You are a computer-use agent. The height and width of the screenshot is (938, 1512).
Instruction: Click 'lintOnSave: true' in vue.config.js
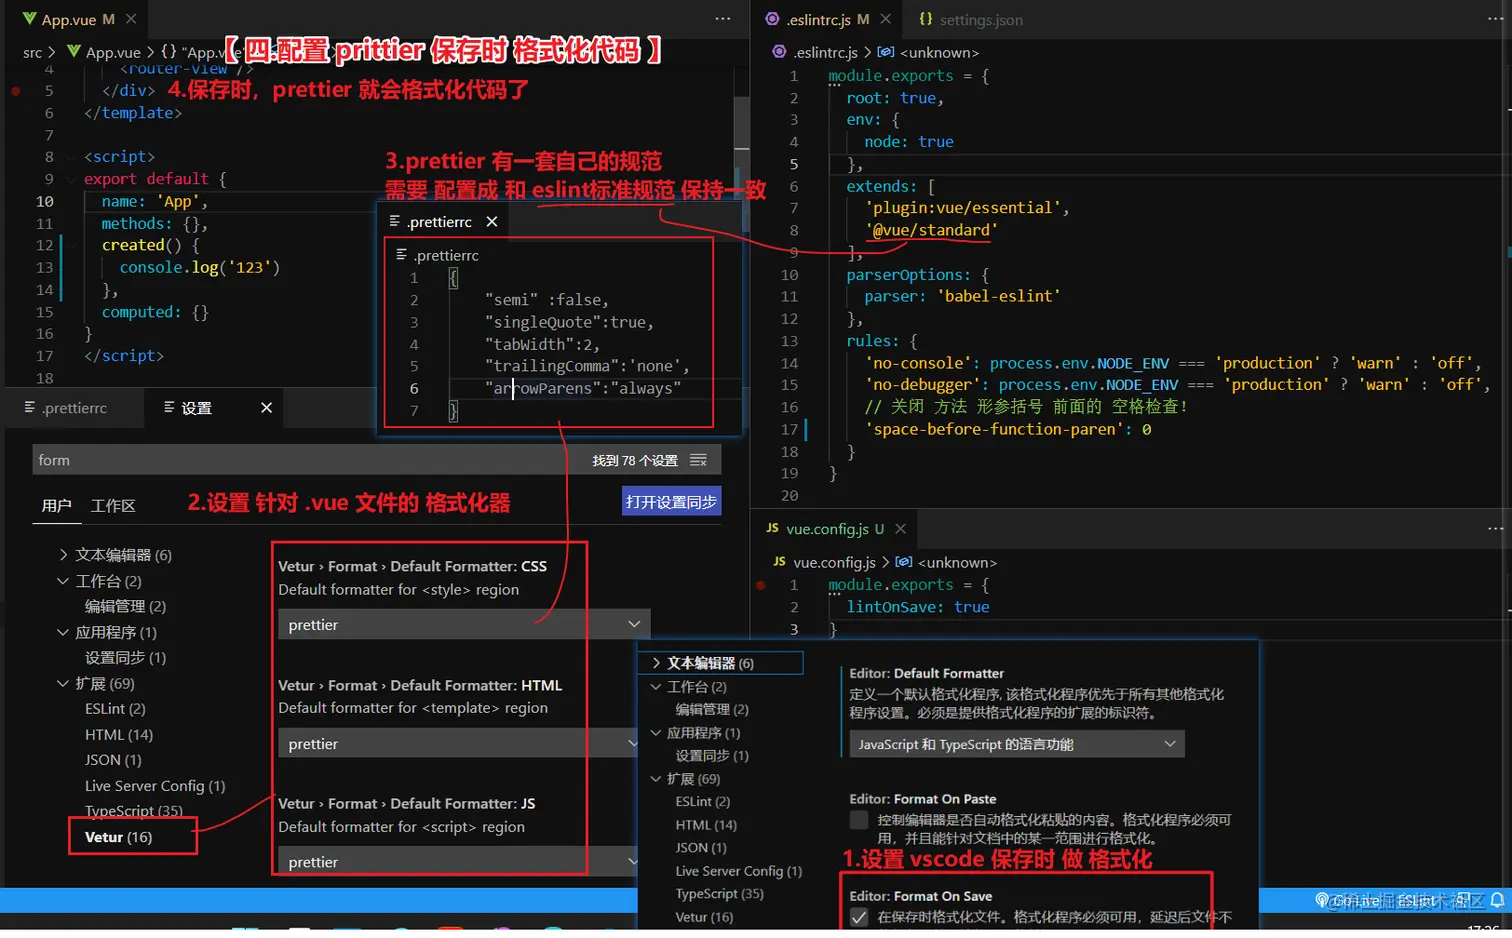click(x=918, y=607)
